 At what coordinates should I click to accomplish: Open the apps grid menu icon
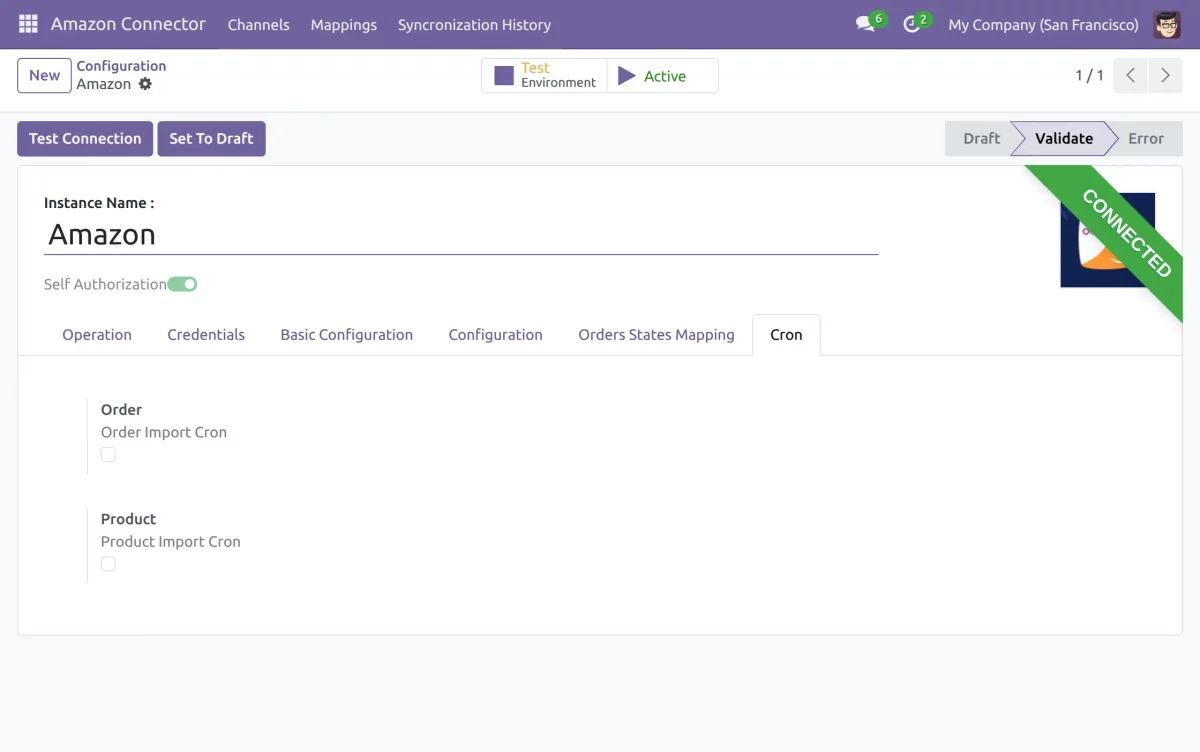(28, 24)
